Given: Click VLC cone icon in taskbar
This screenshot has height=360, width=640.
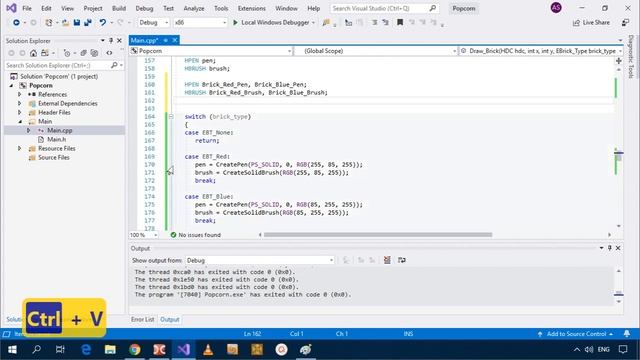Looking at the screenshot, I should [208, 349].
